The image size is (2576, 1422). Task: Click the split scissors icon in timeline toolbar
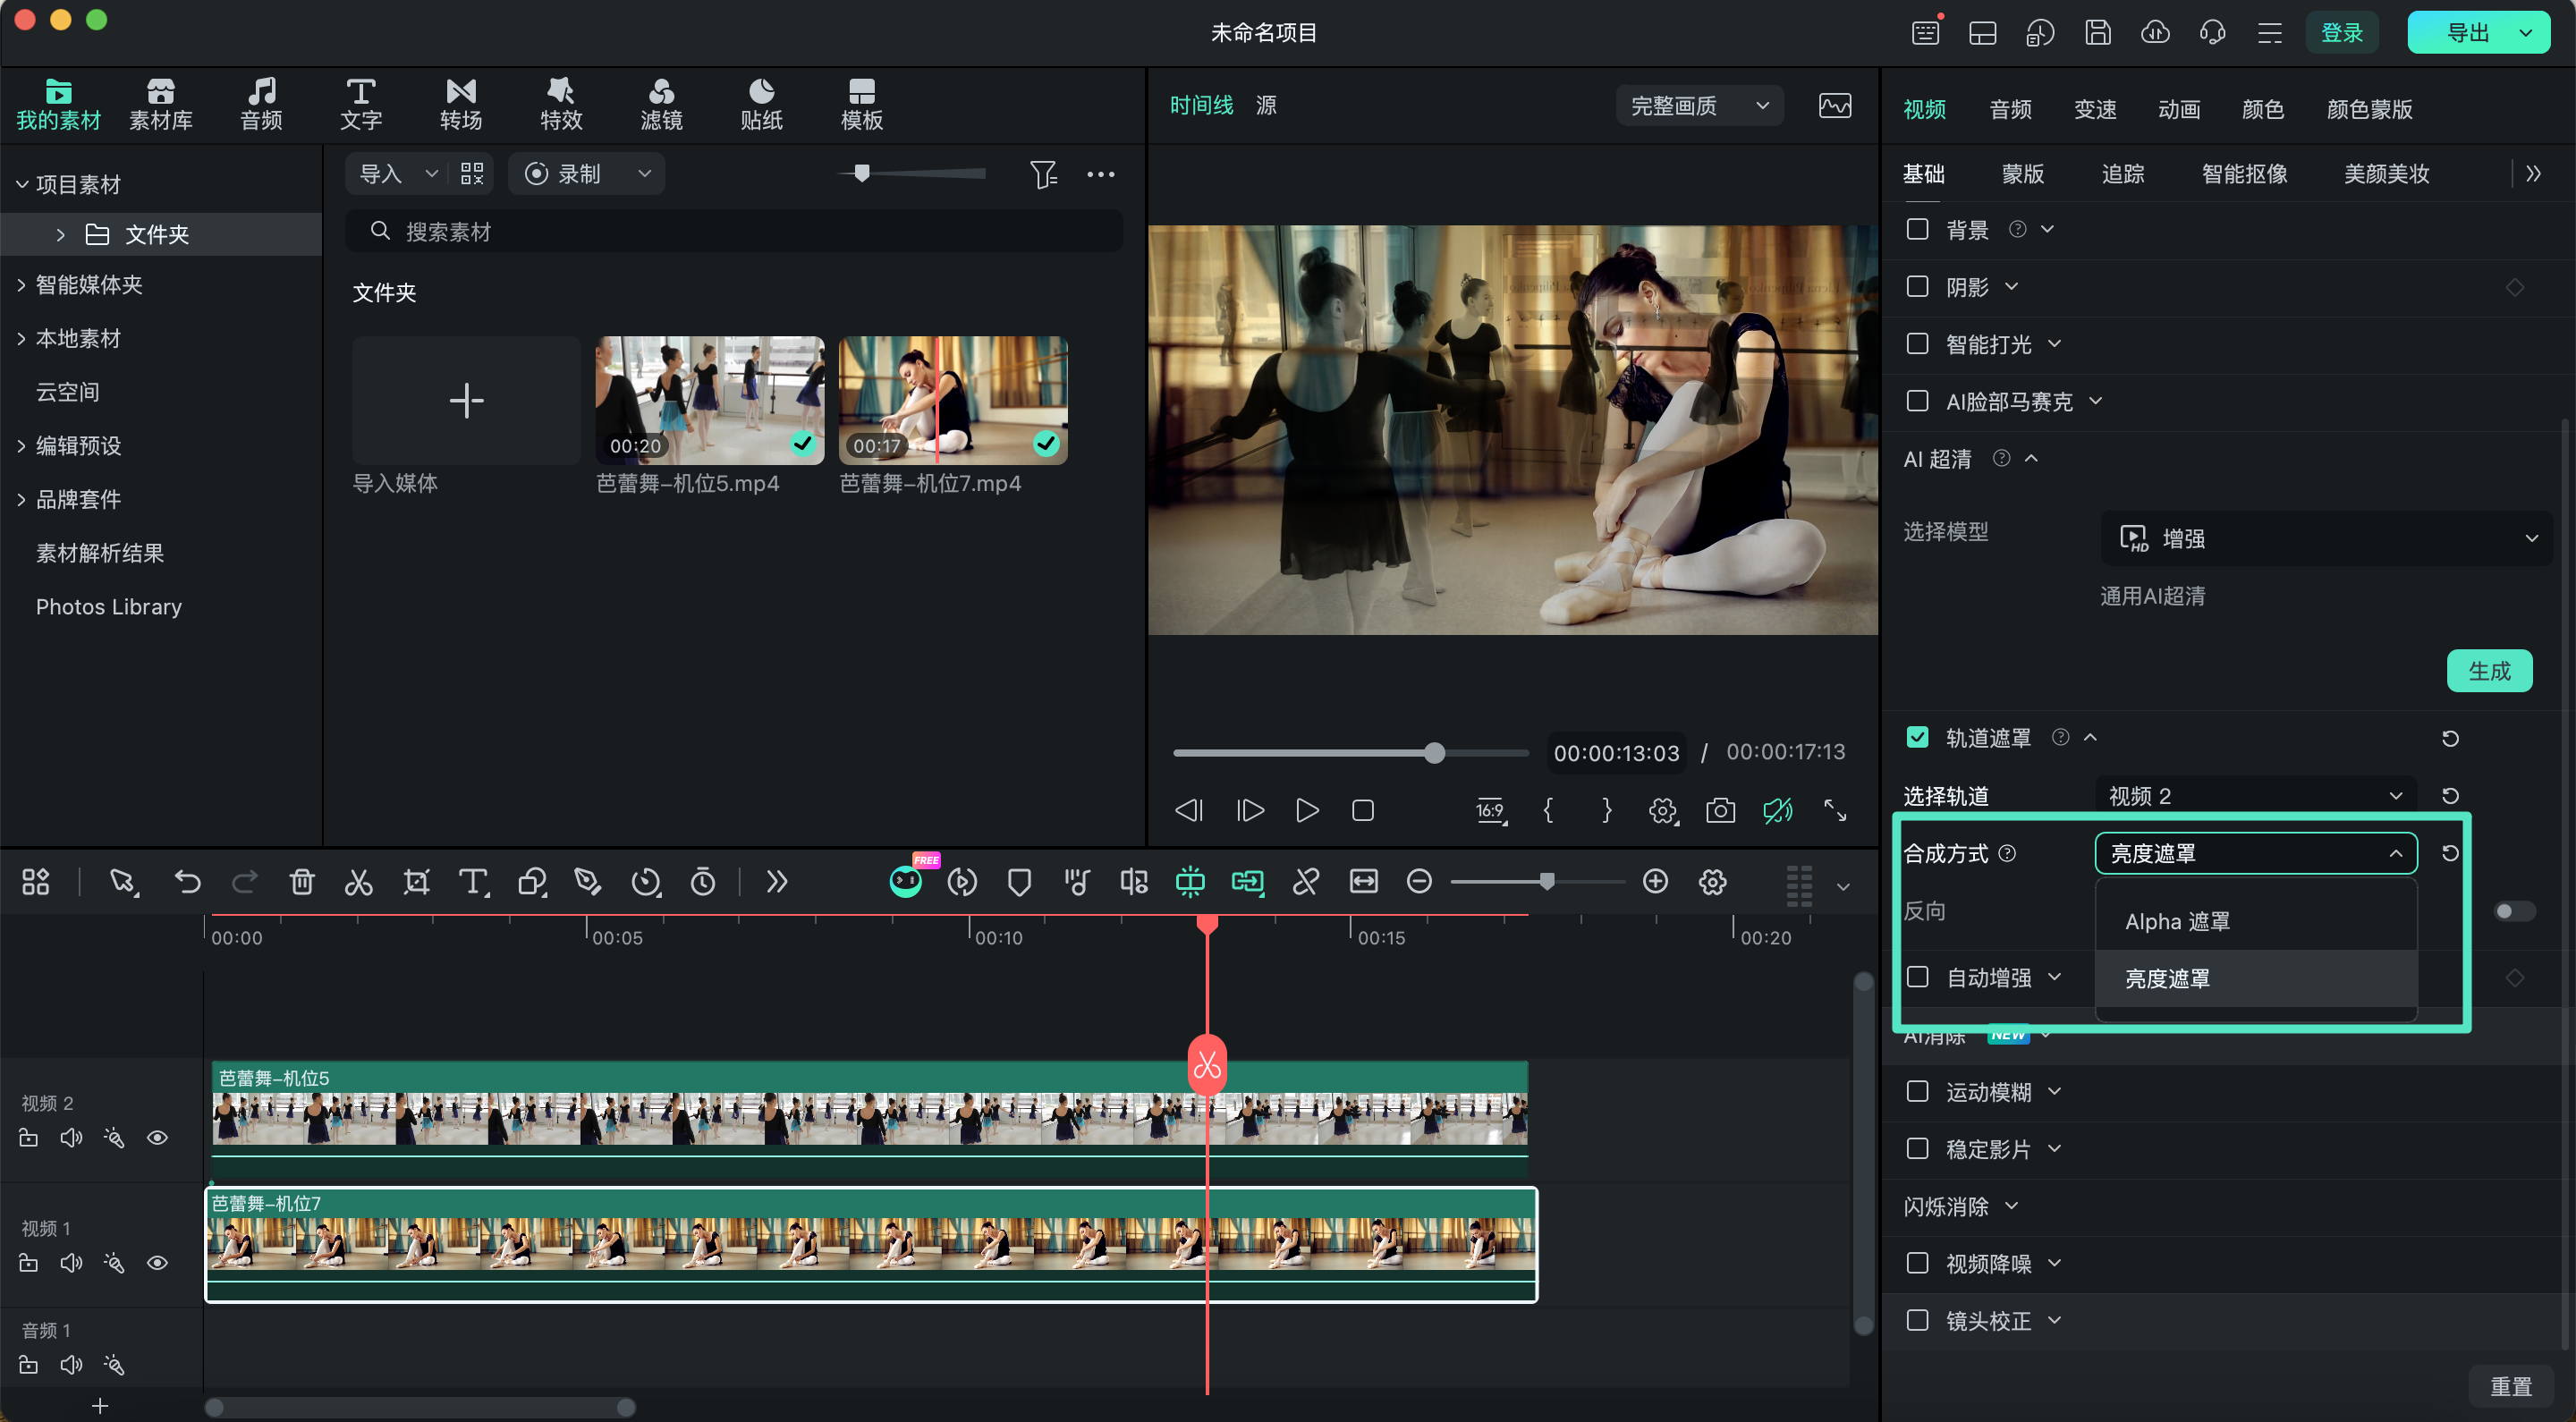(x=358, y=882)
